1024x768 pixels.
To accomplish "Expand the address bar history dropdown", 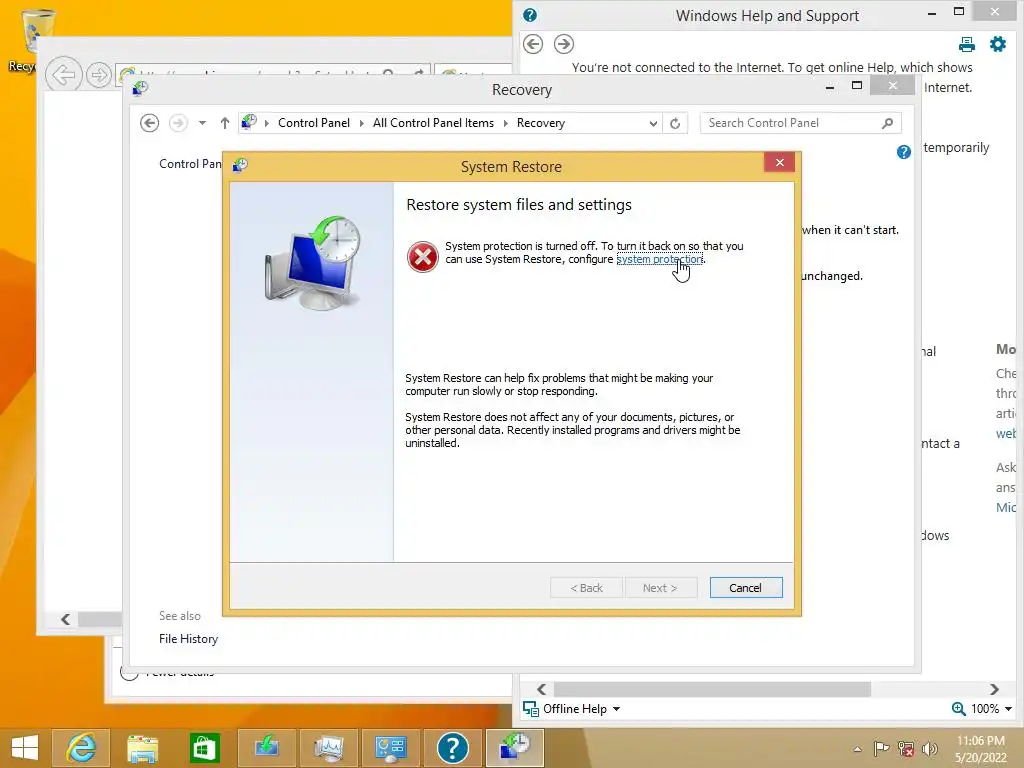I will 652,123.
